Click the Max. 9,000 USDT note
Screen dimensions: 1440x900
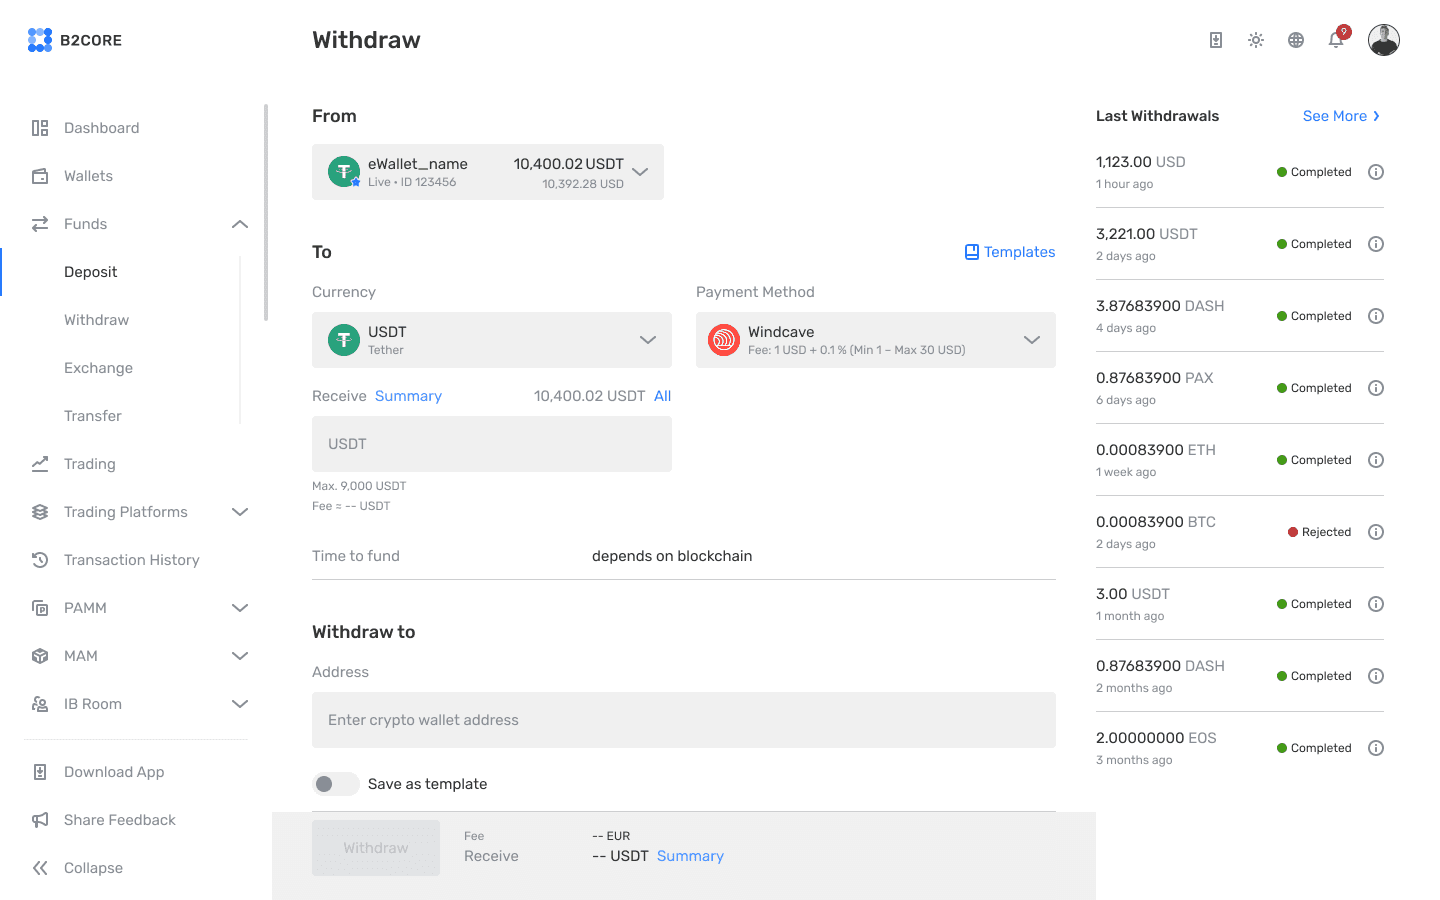click(x=359, y=486)
